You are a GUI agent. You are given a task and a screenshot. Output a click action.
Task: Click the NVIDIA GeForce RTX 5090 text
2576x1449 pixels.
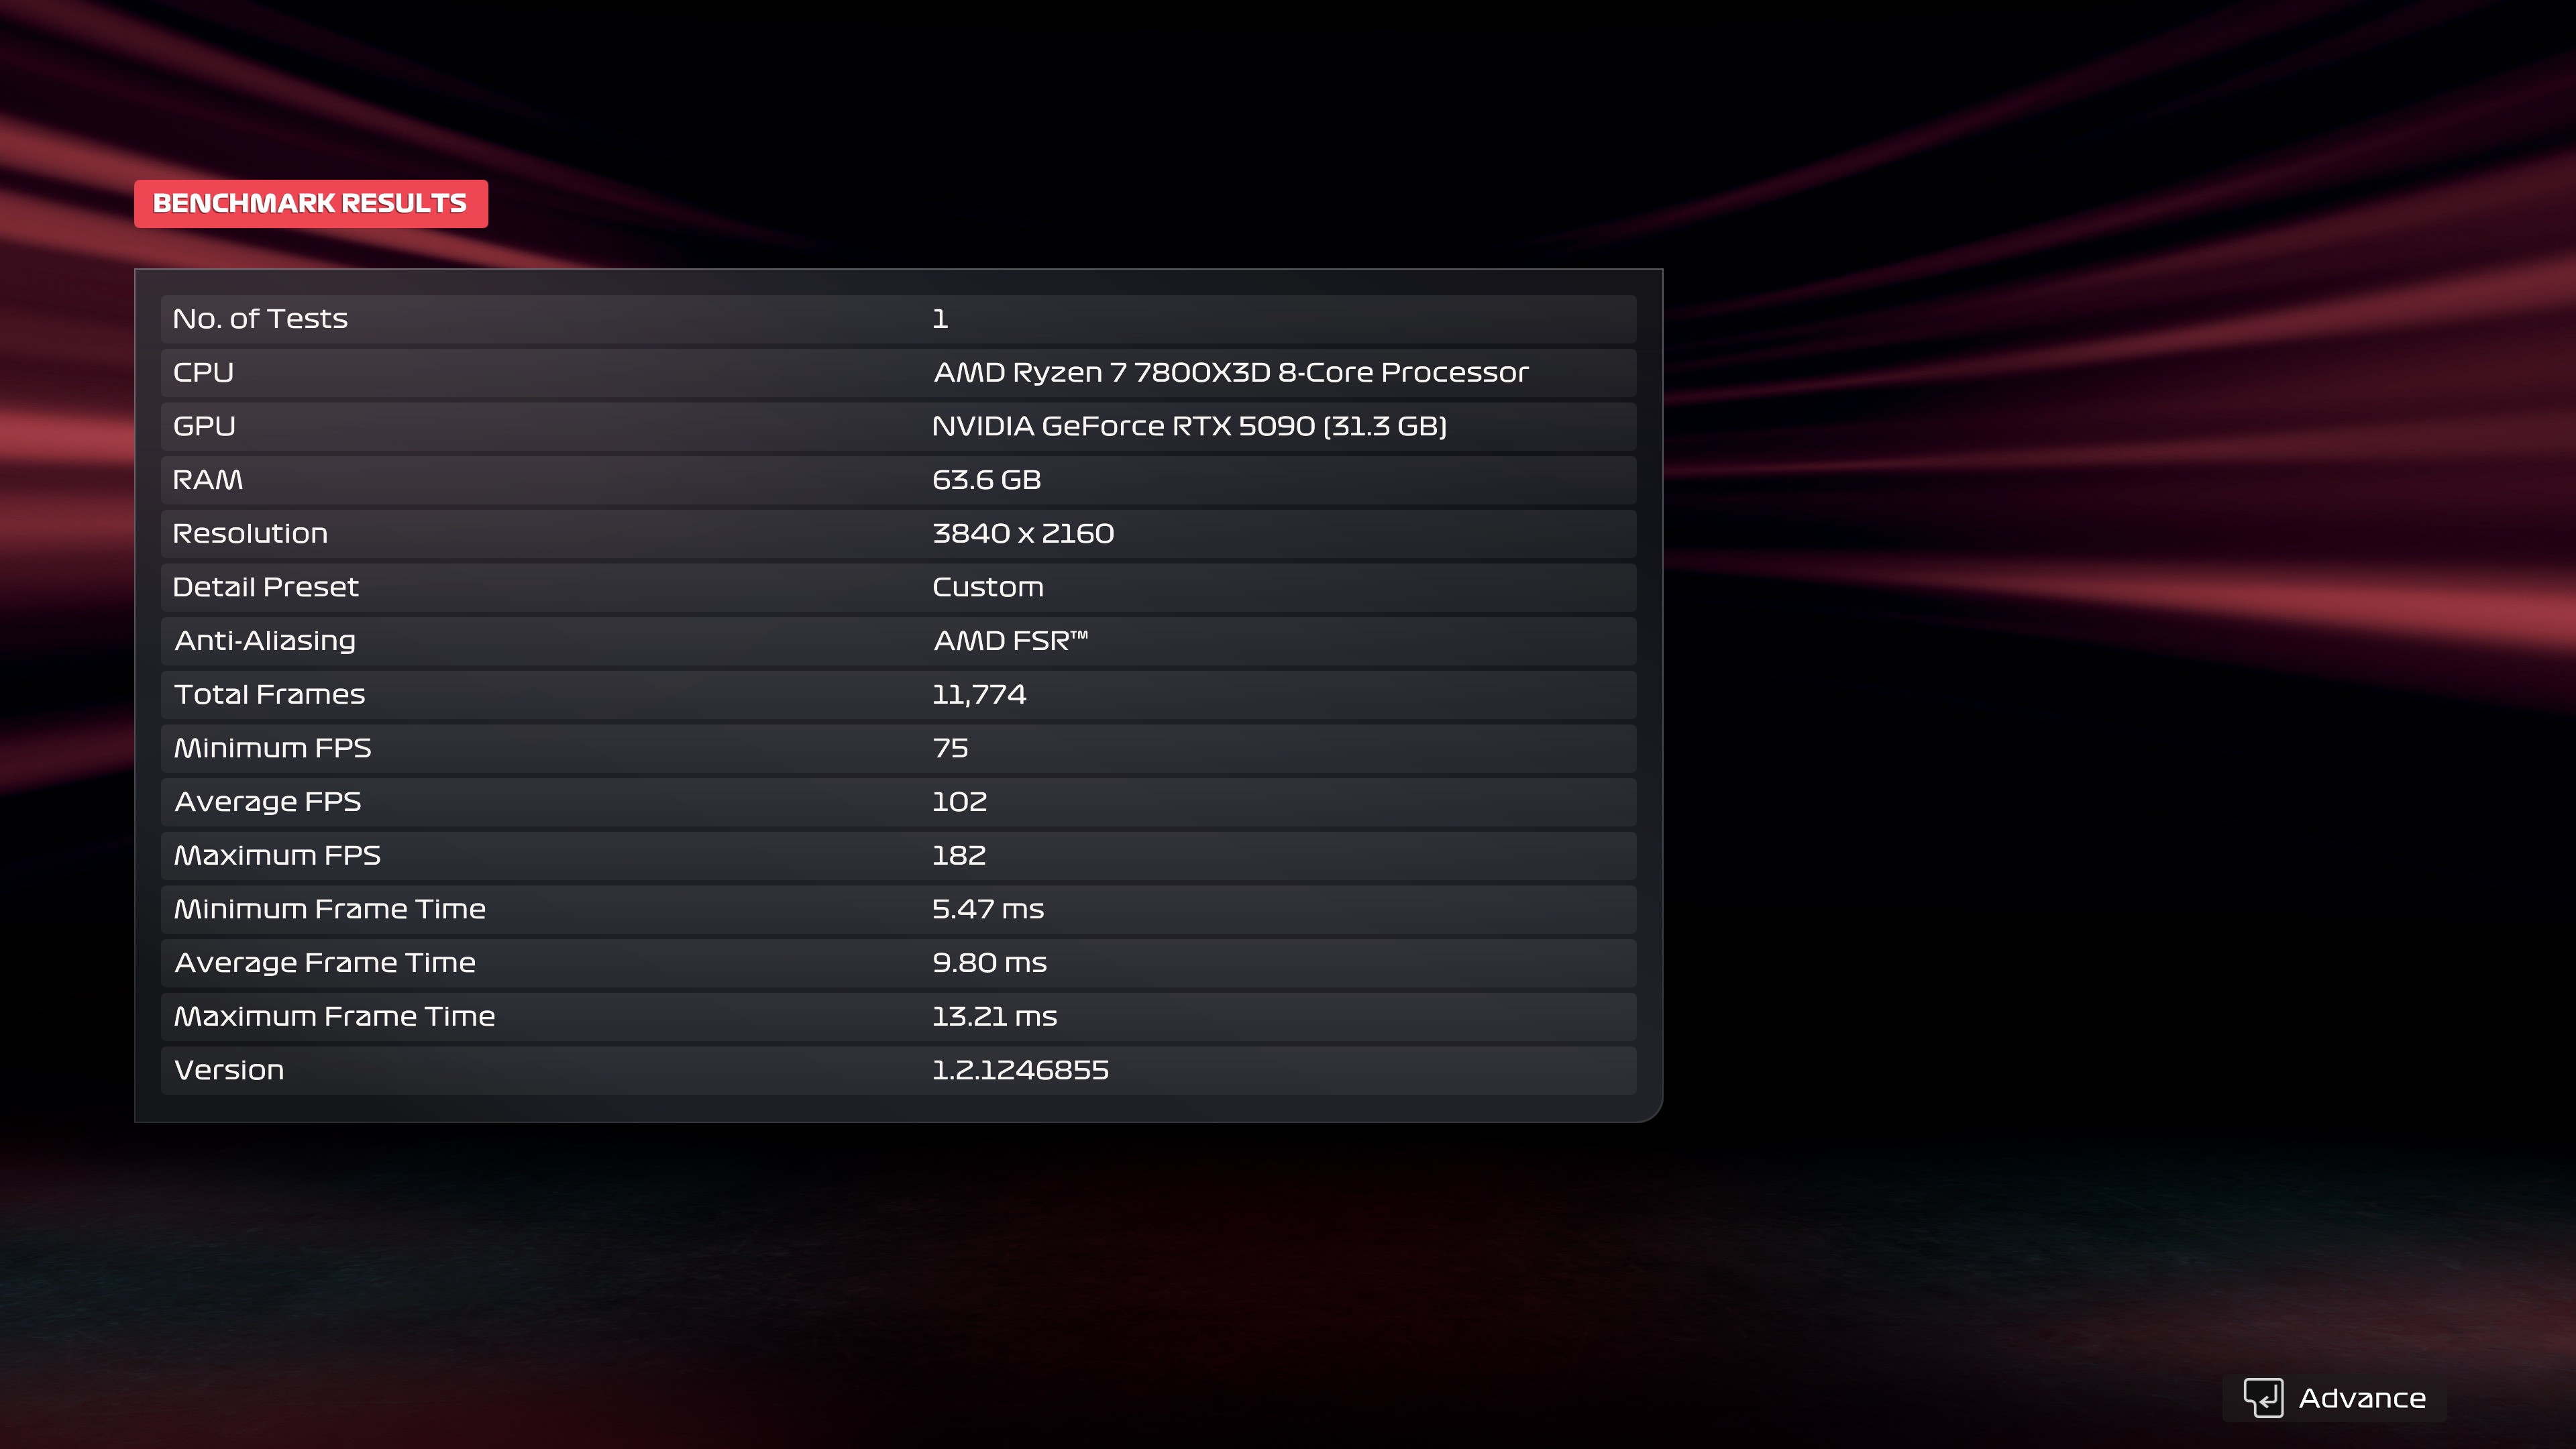click(x=1188, y=427)
